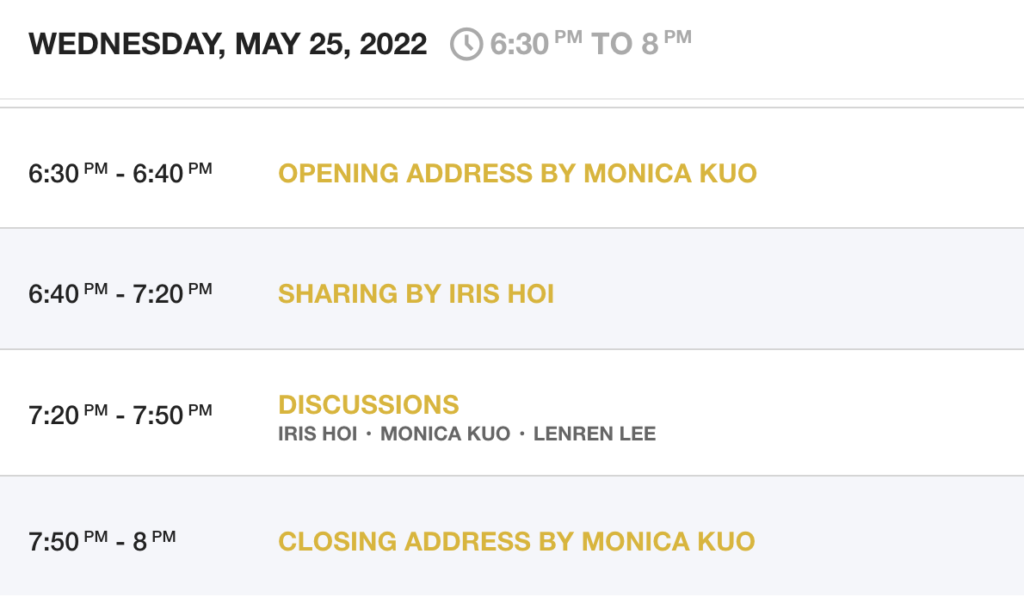Open Closing Address by Monica Kuo session

click(x=516, y=542)
